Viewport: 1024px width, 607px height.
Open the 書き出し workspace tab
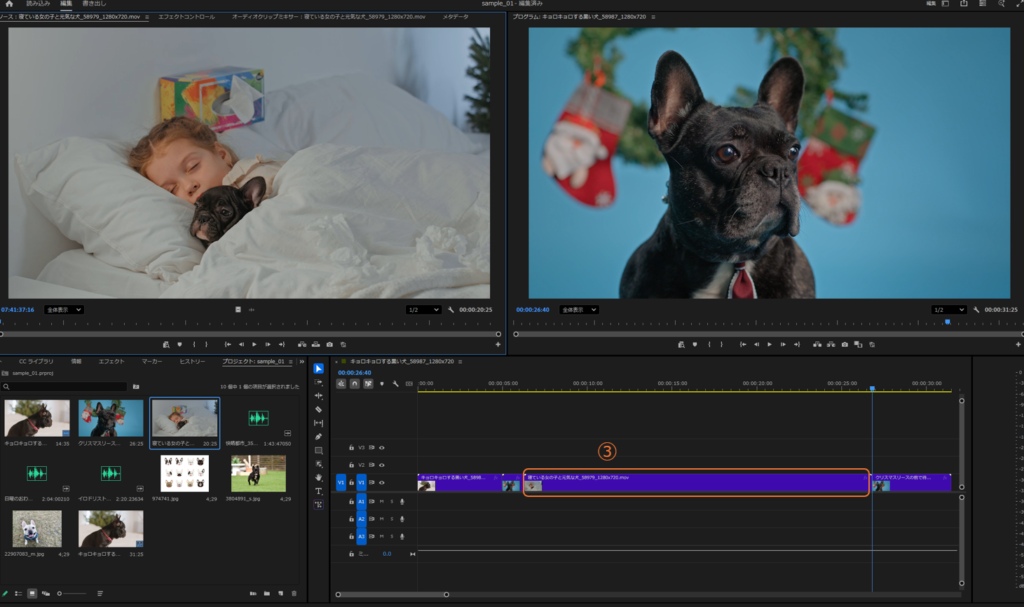point(95,4)
